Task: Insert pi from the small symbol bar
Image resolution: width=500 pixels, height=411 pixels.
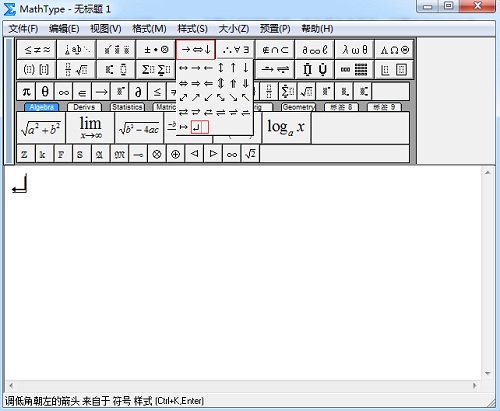Action: 26,91
